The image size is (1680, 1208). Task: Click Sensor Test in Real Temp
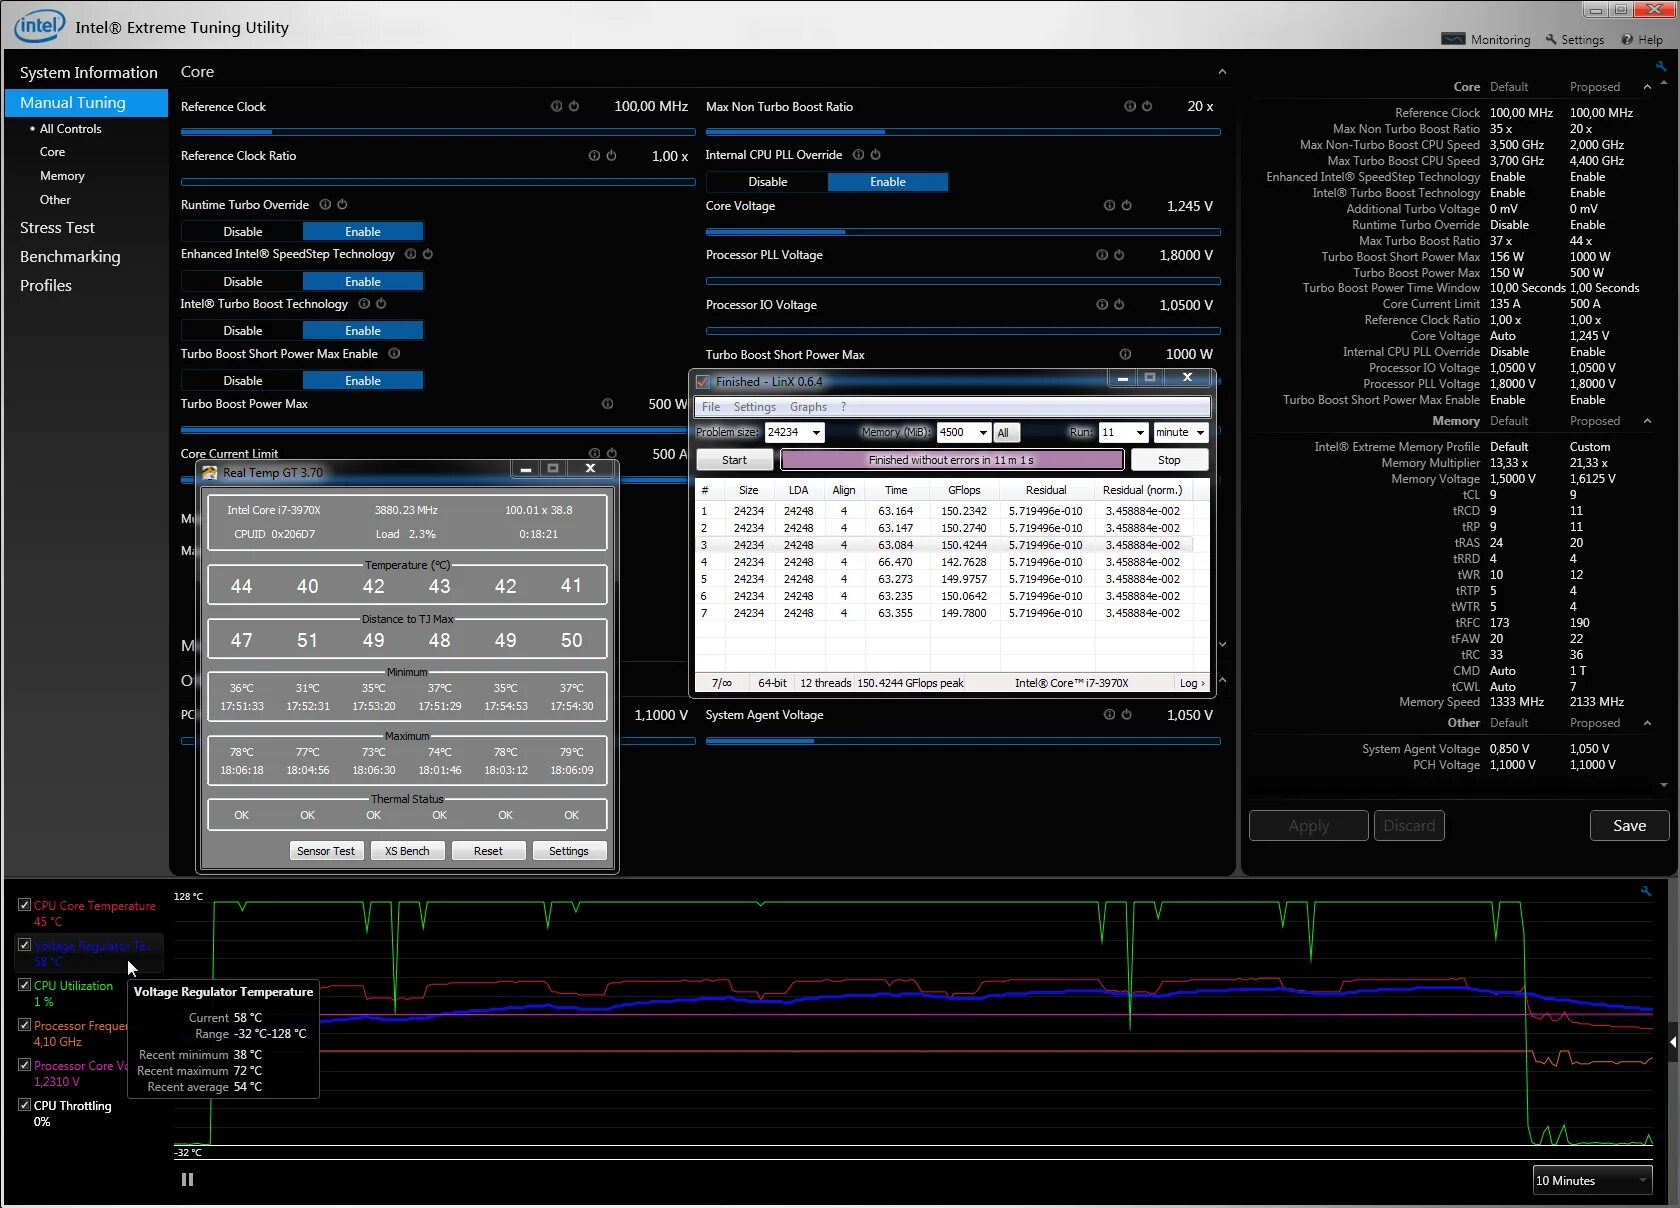326,851
